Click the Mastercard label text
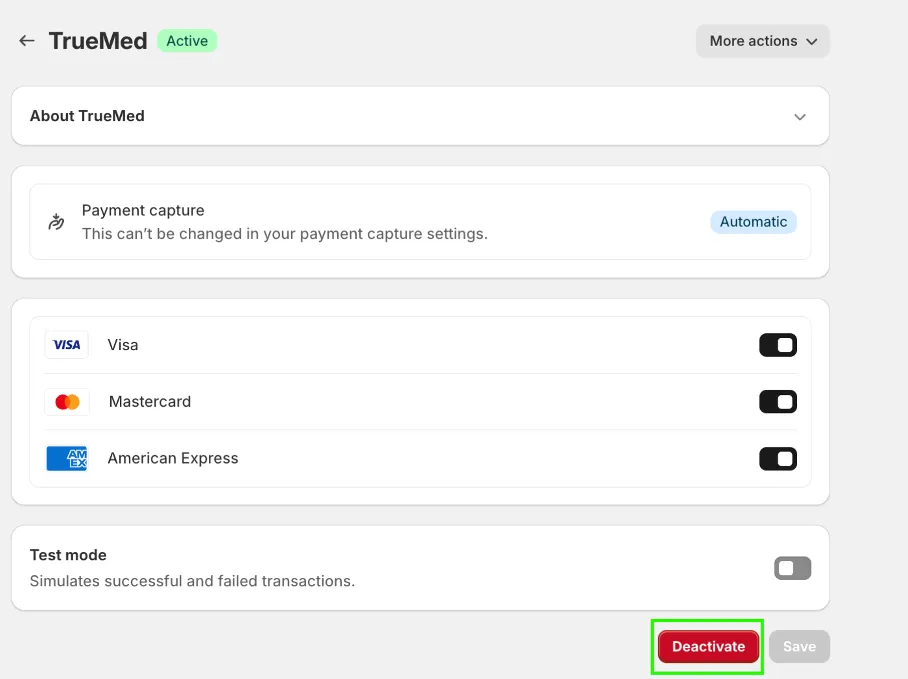 pos(150,402)
